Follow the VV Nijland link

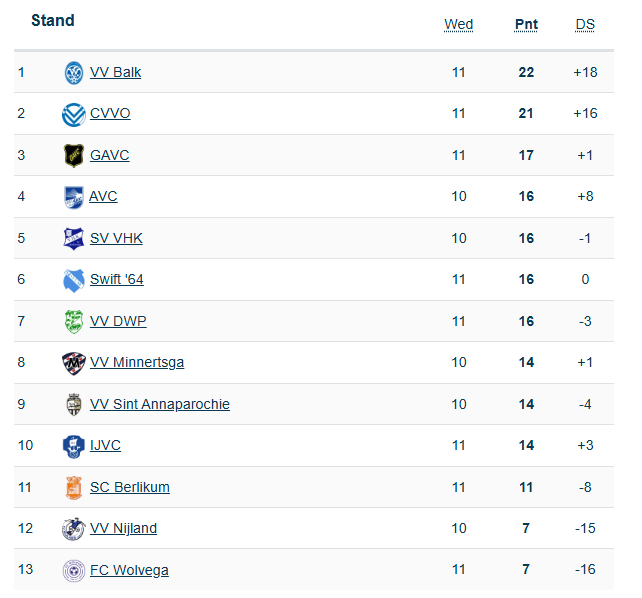tap(123, 529)
